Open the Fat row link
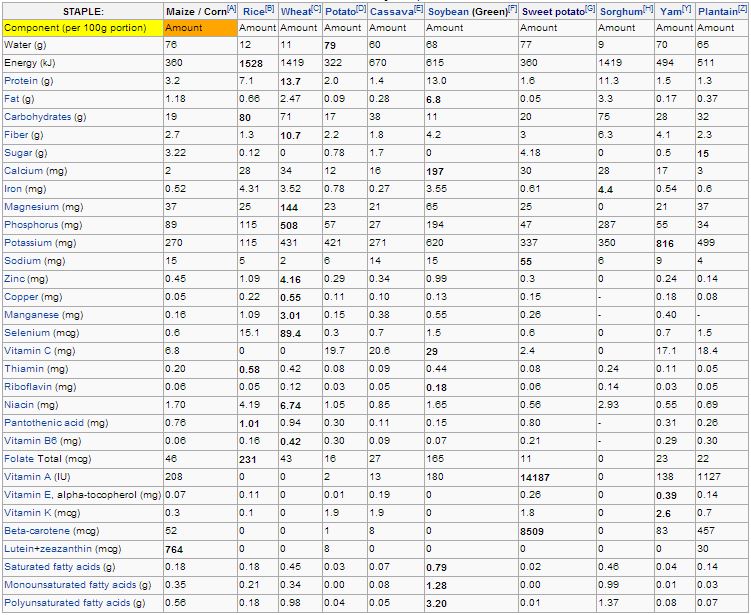The image size is (751, 615). 11,99
